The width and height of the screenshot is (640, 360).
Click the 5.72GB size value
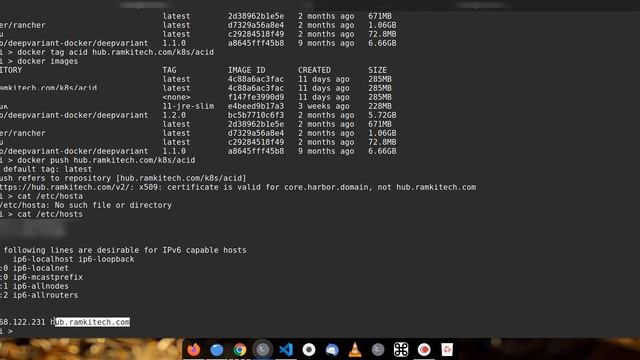coord(382,115)
